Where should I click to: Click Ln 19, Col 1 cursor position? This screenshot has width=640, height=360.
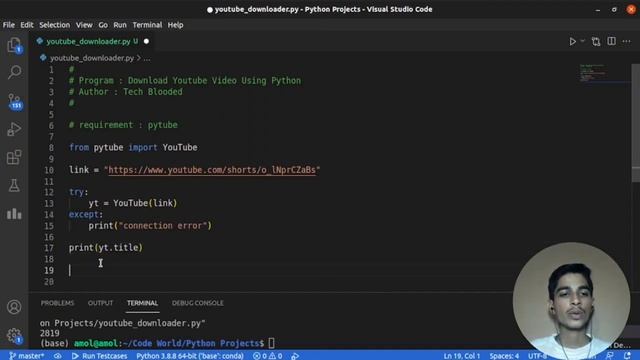point(462,356)
